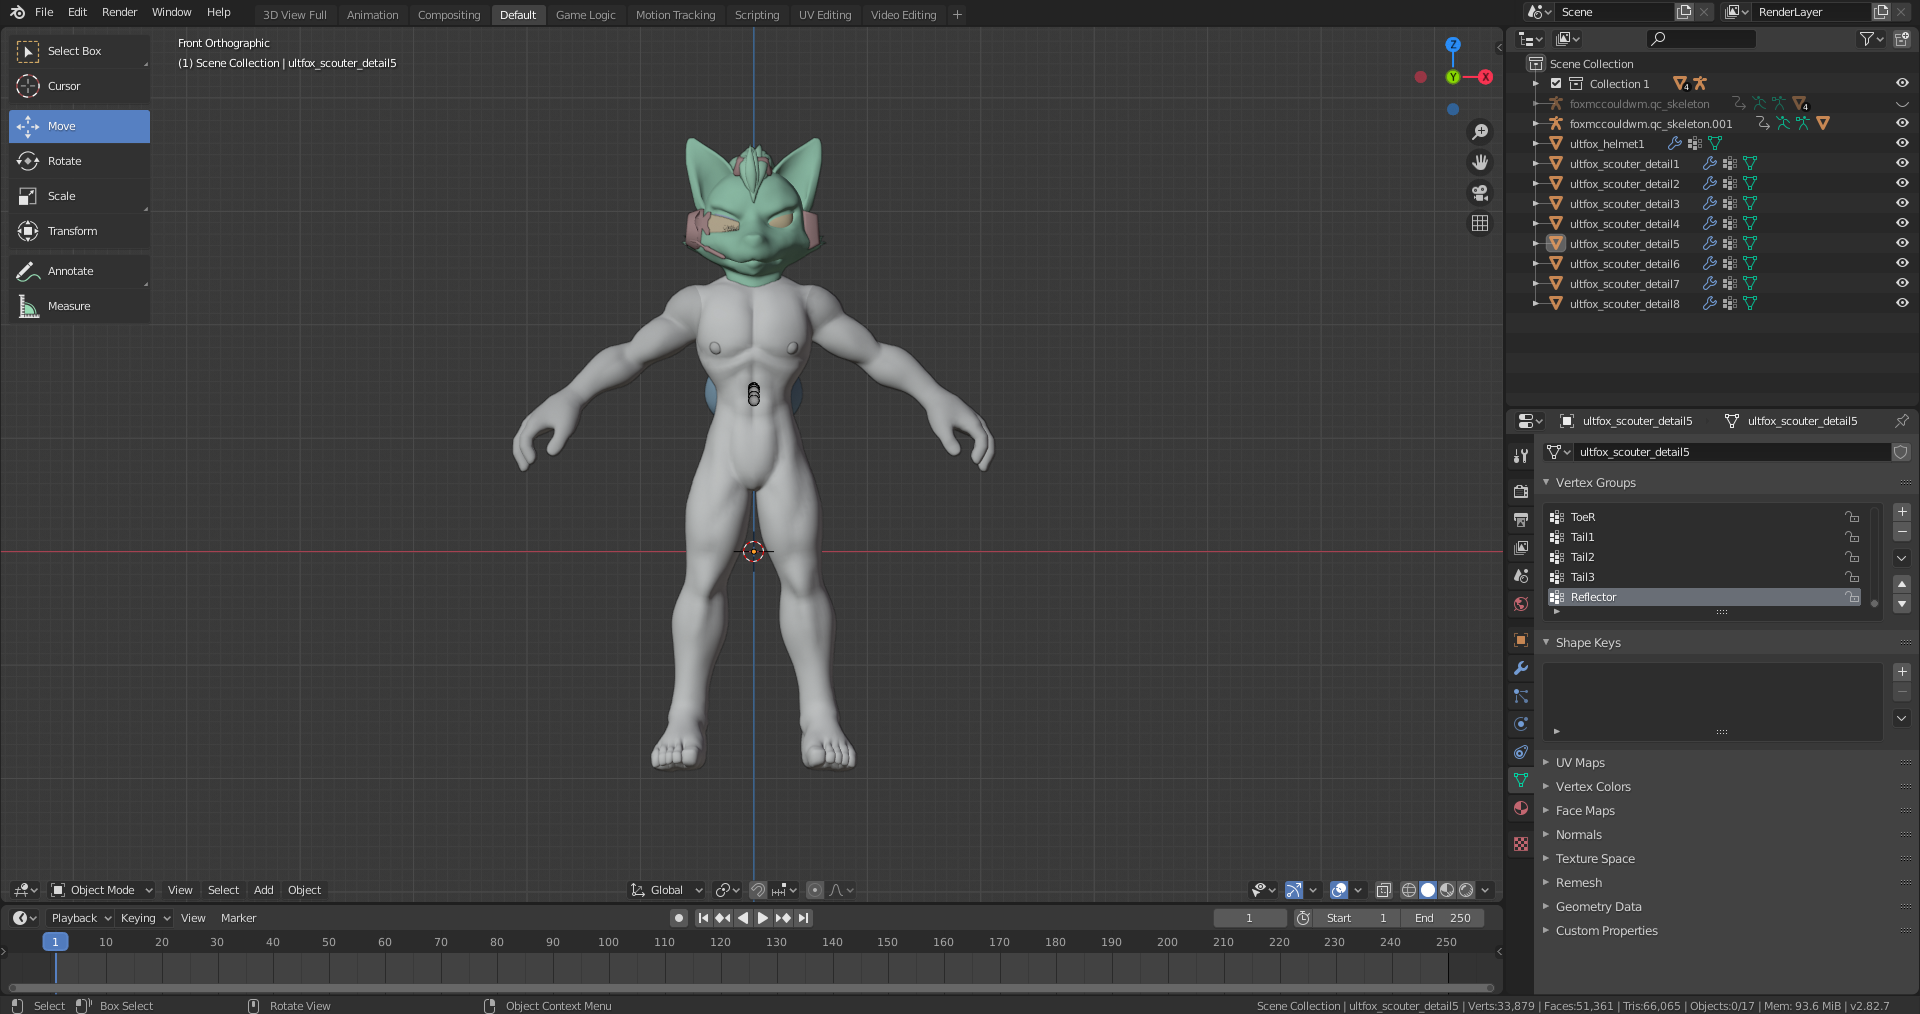This screenshot has width=1920, height=1014.
Task: Toggle visibility of ultfox_scouter_detail8
Action: [1902, 304]
